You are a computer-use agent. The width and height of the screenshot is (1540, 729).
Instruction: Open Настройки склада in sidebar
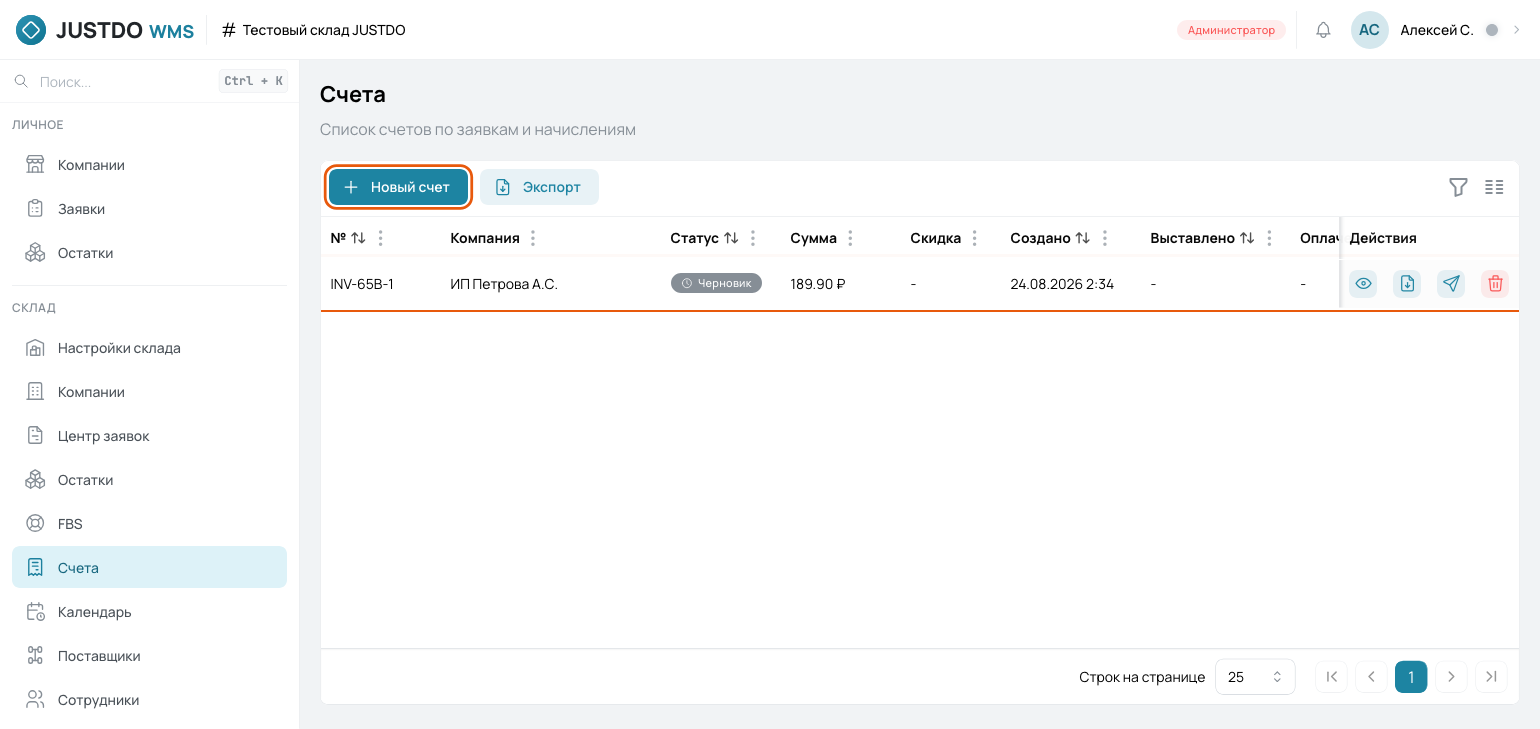coord(149,348)
